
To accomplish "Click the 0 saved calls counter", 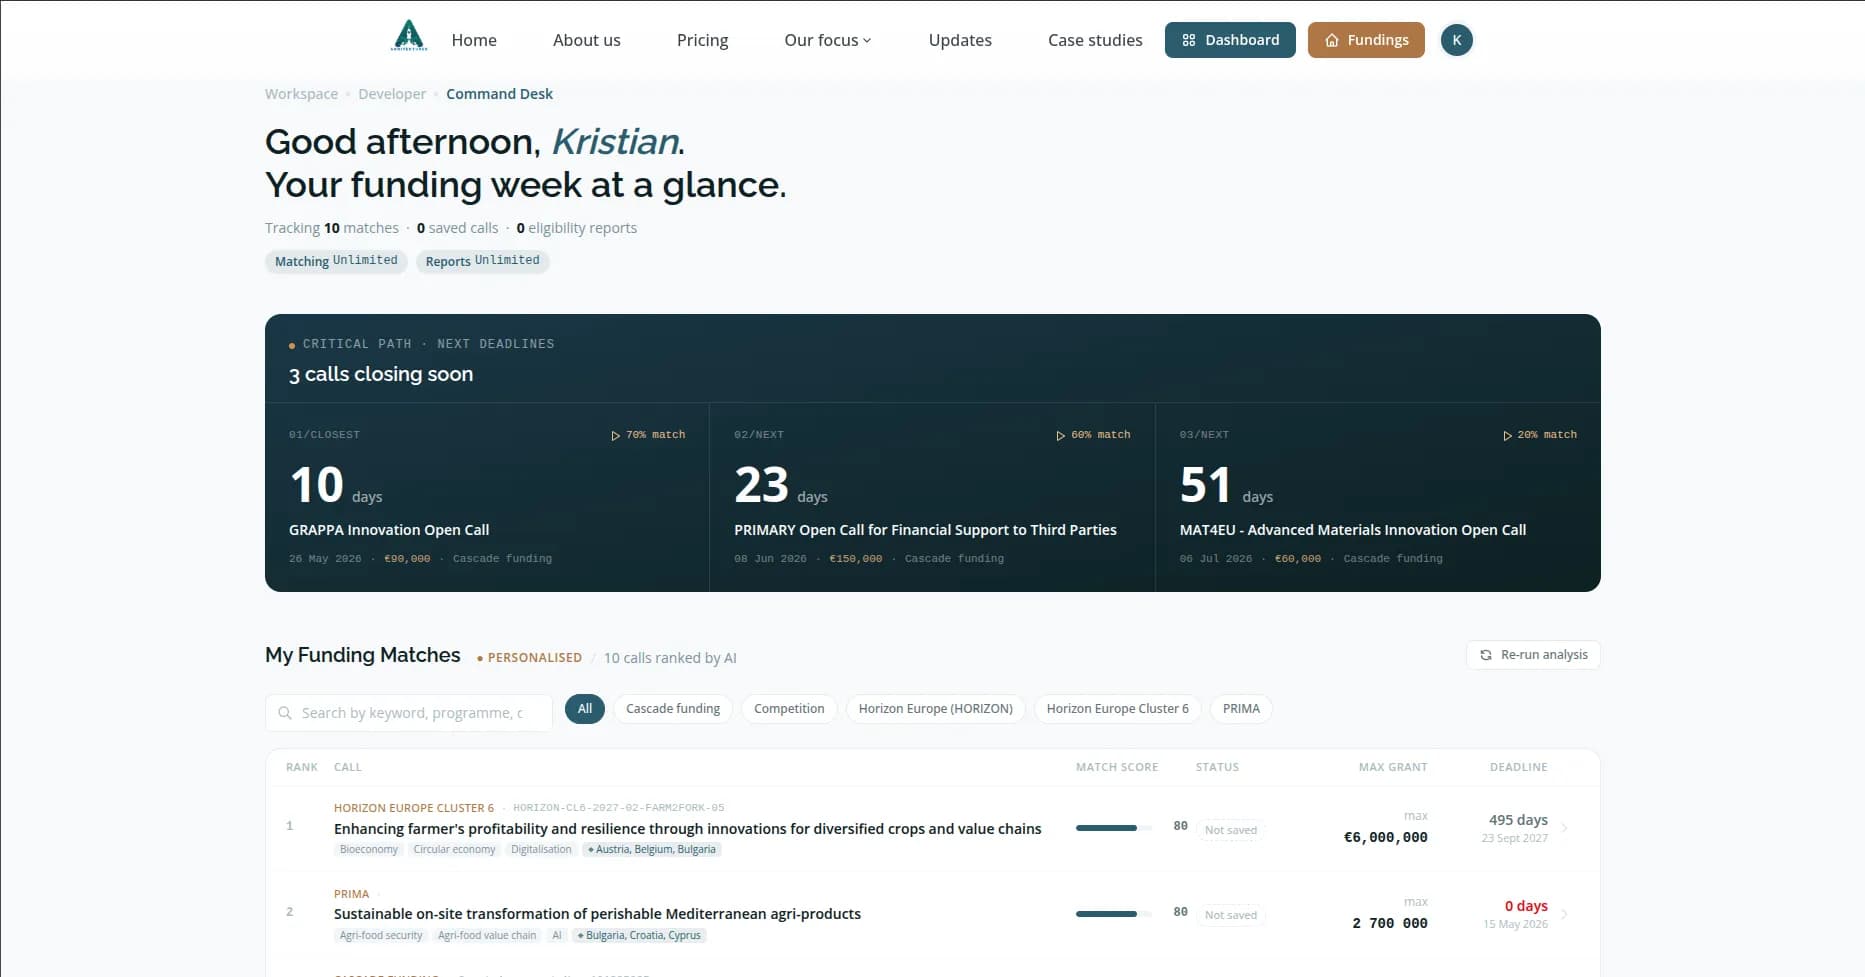I will [457, 228].
